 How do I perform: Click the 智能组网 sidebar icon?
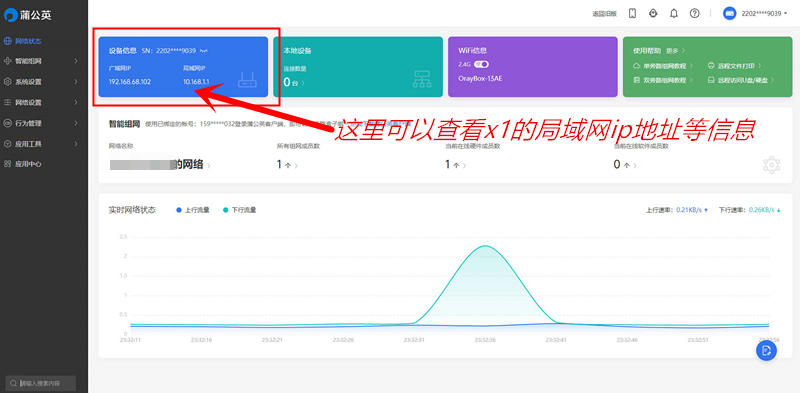[x=8, y=61]
